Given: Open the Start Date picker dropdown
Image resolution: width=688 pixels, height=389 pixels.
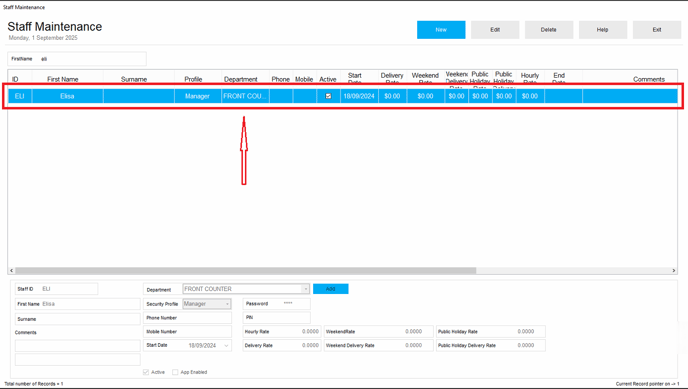Looking at the screenshot, I should (226, 346).
